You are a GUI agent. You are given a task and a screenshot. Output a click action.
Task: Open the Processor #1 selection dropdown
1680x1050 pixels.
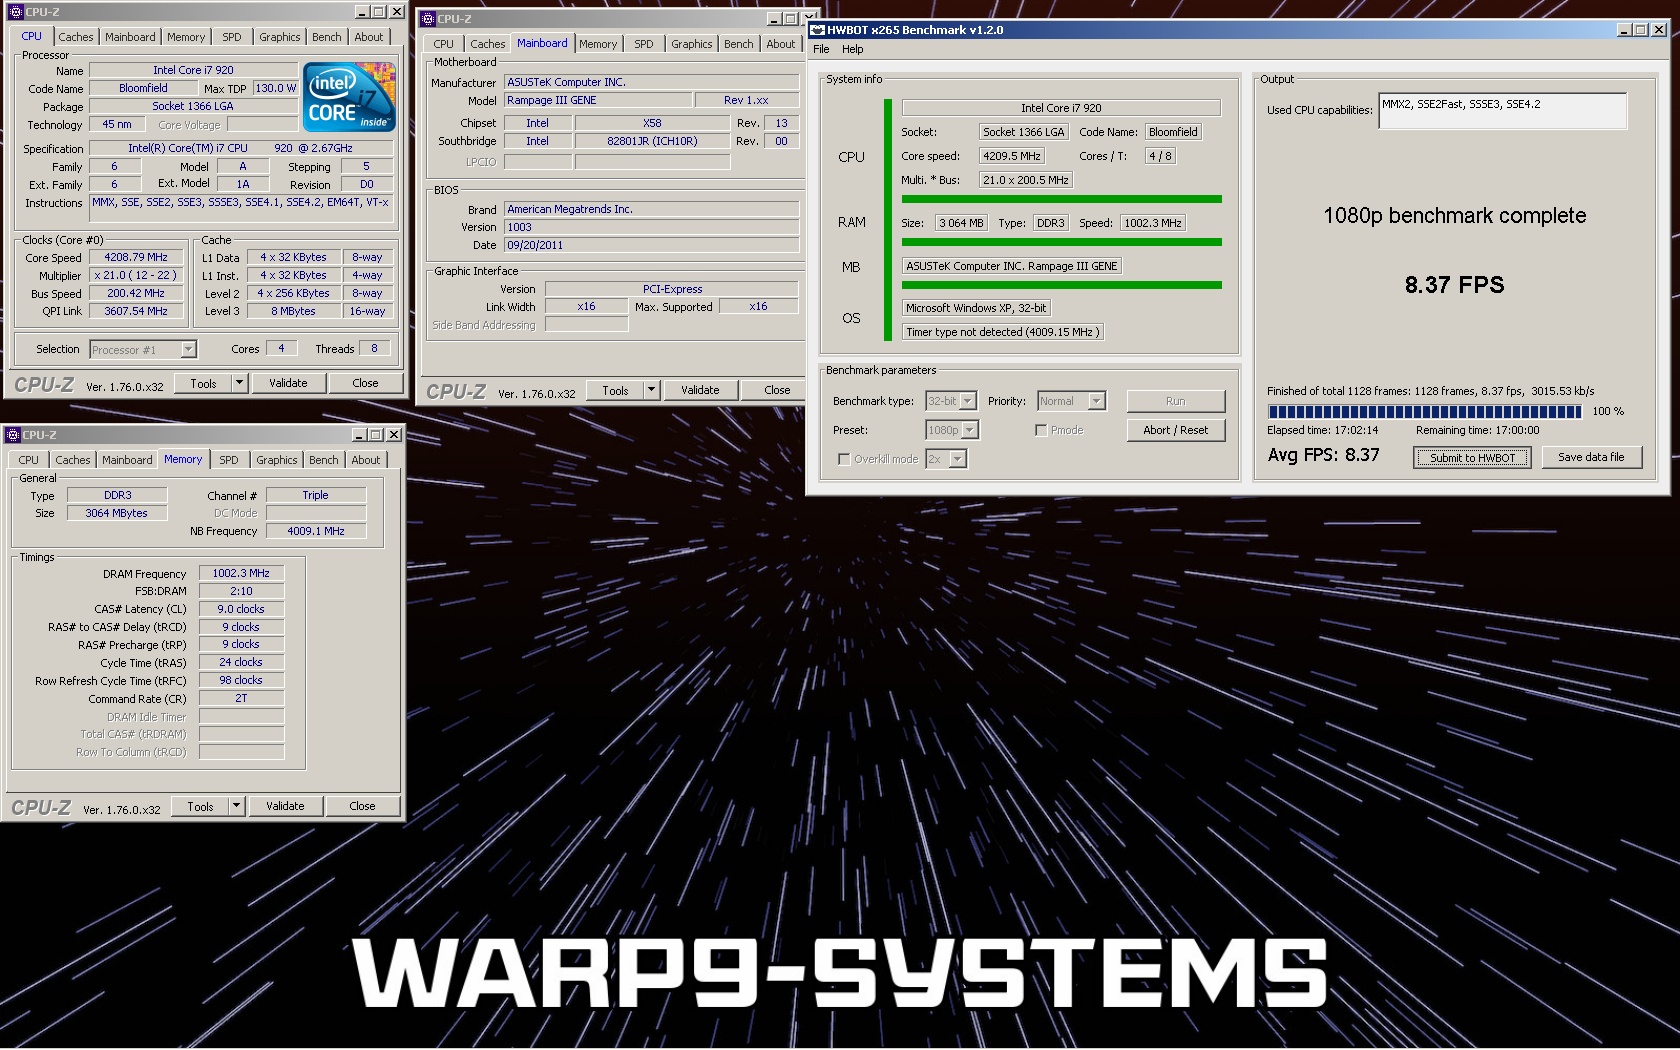click(x=188, y=350)
